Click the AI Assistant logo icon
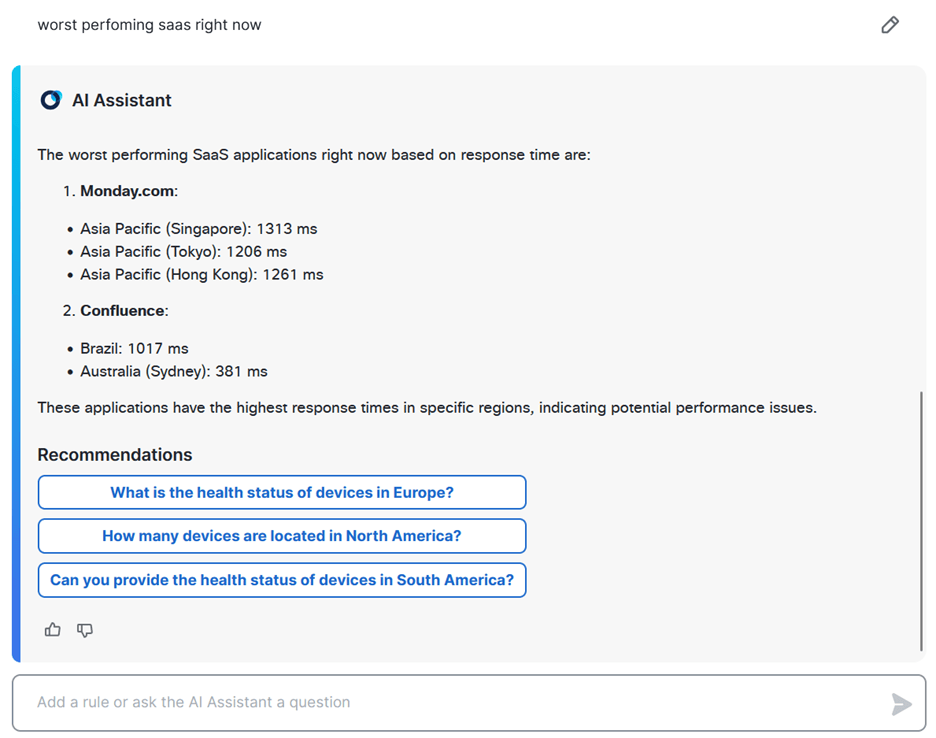Screen dimensions: 936x738 [50, 100]
